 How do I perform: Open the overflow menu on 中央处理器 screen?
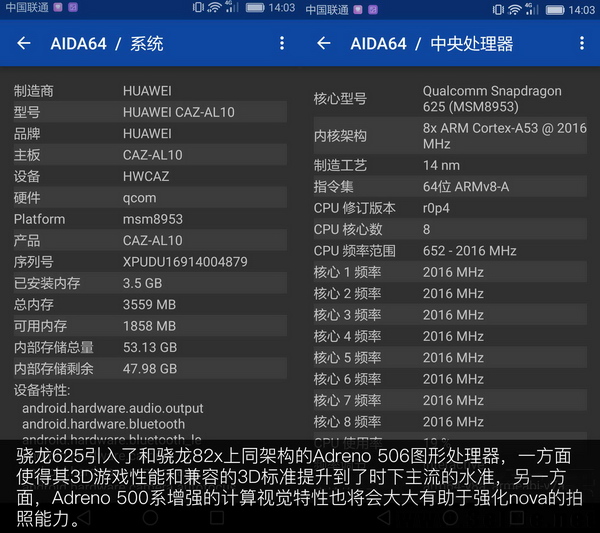pos(582,43)
